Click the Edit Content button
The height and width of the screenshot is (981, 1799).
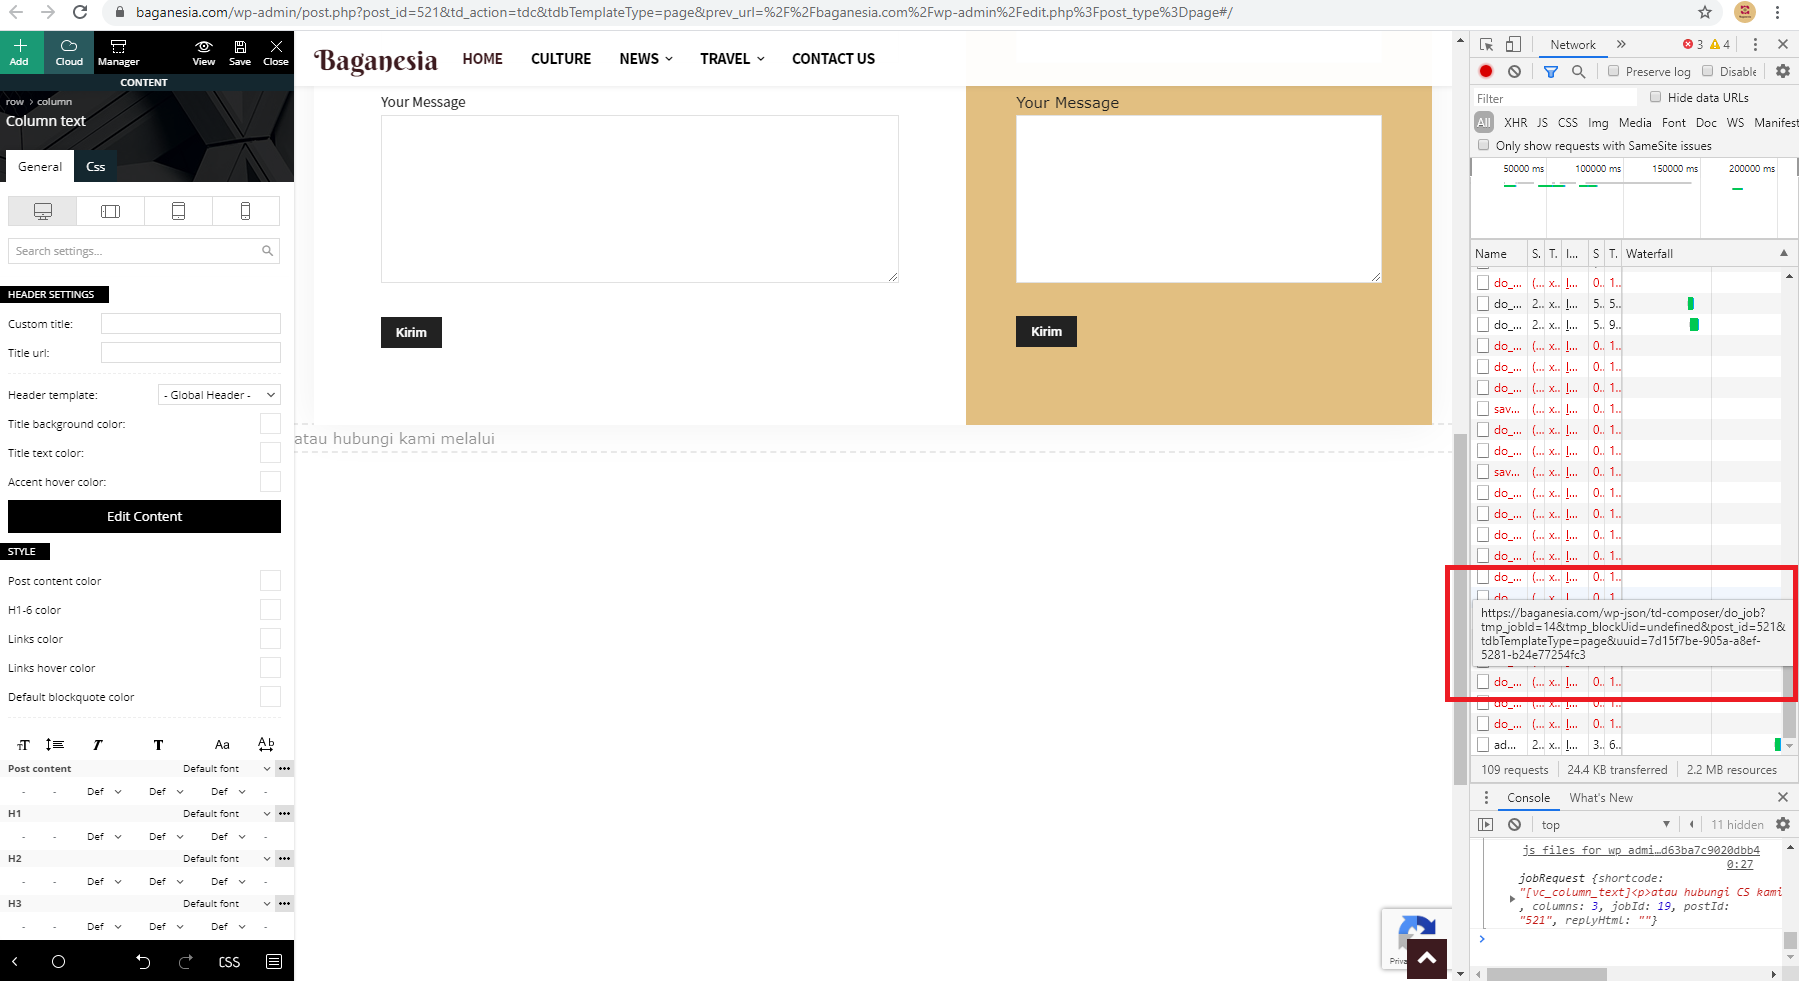pos(144,517)
